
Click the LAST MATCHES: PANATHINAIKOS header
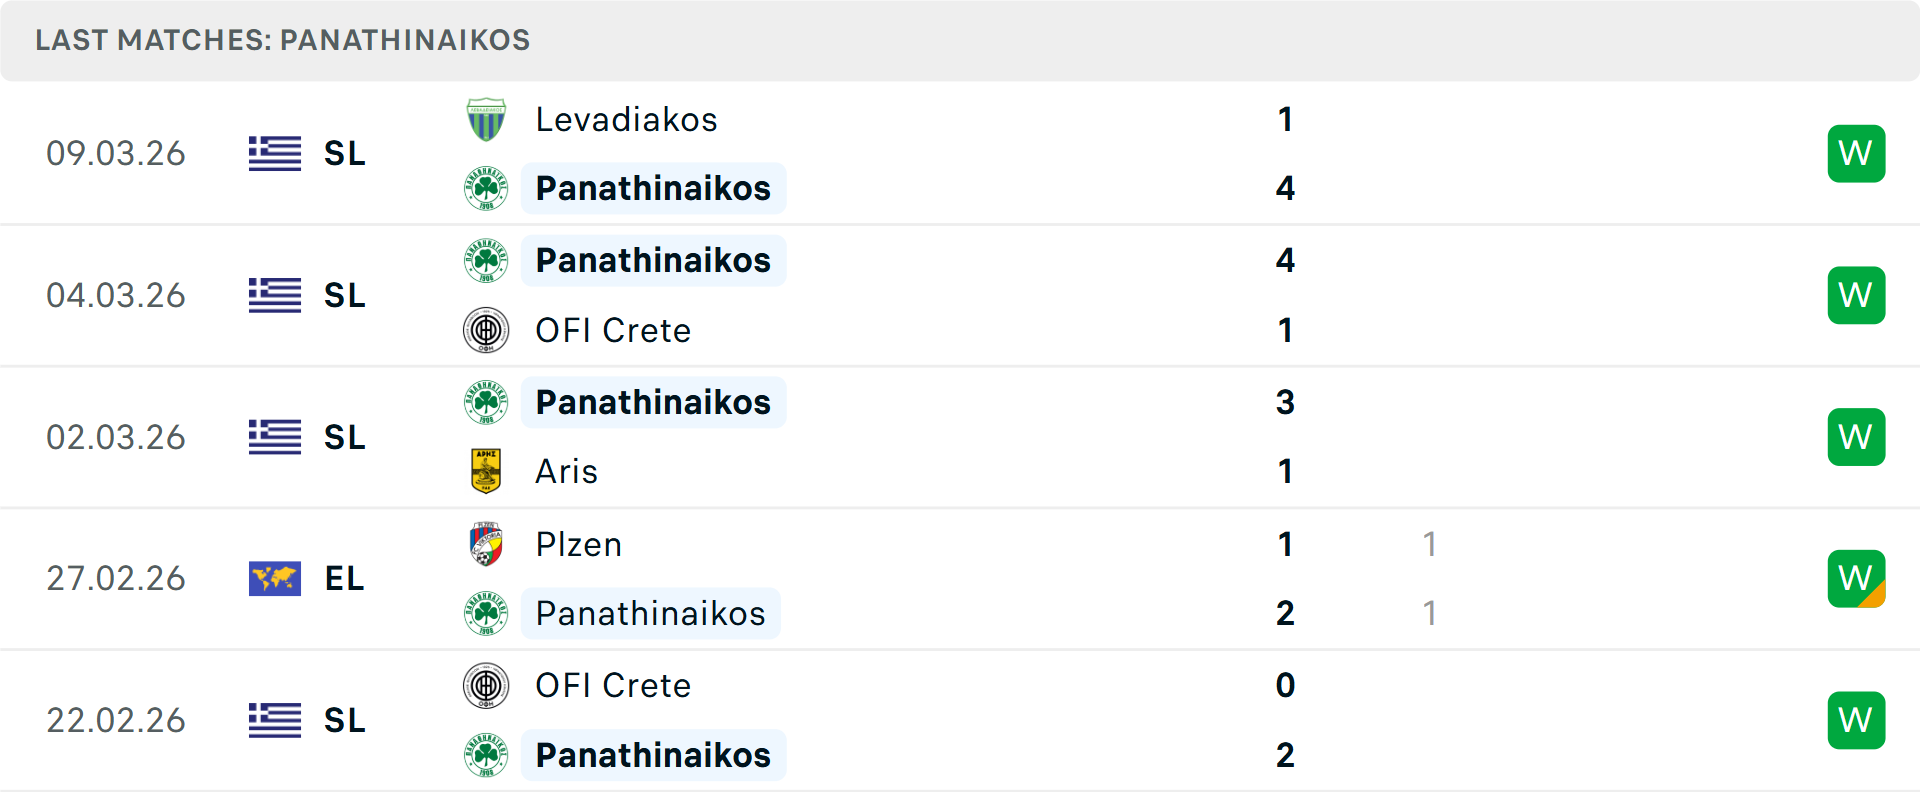[283, 40]
